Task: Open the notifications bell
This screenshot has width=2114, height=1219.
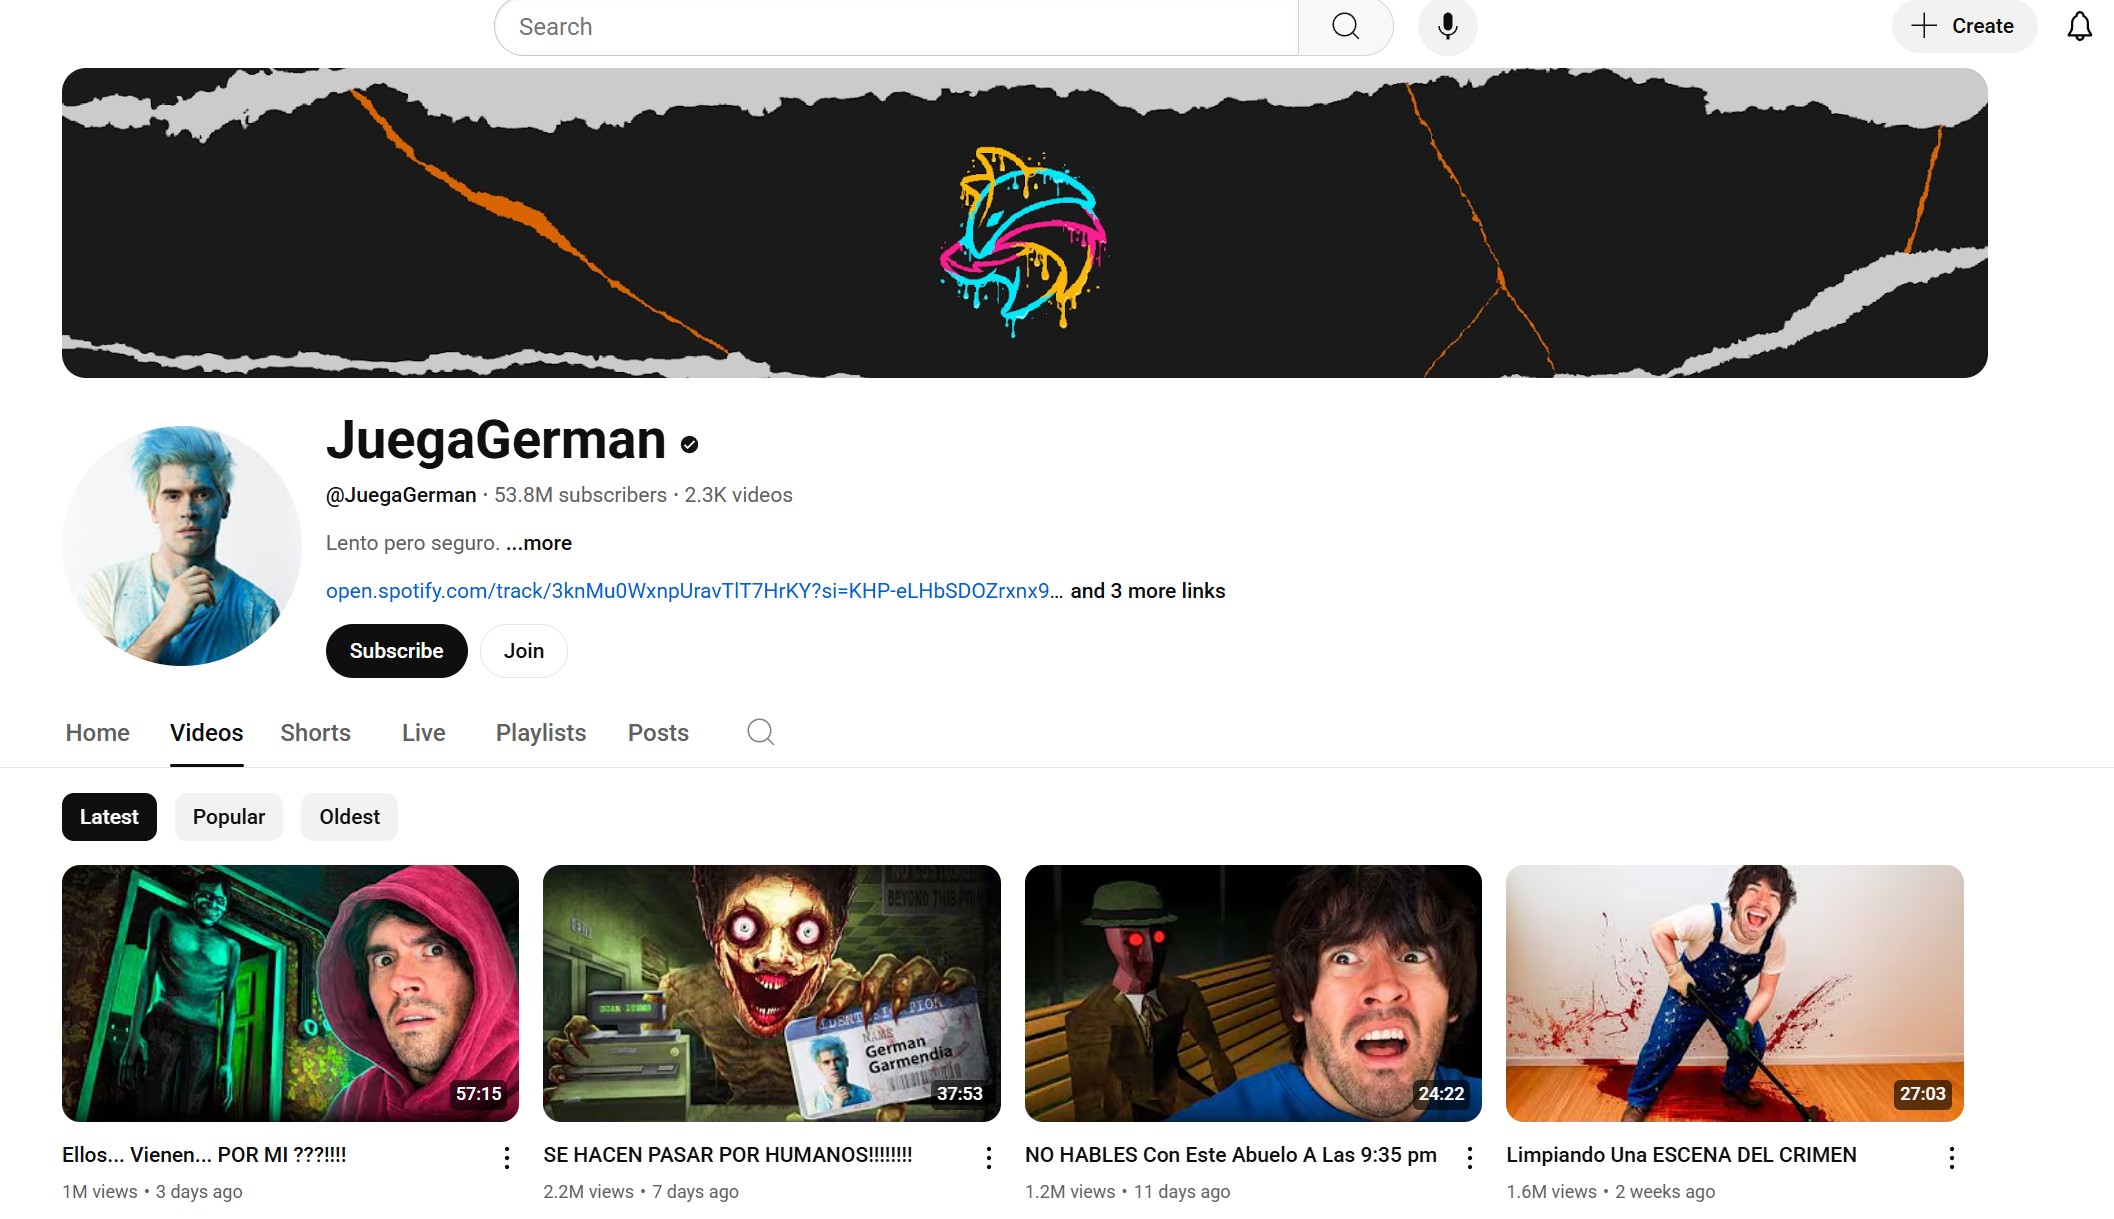Action: (x=2079, y=27)
